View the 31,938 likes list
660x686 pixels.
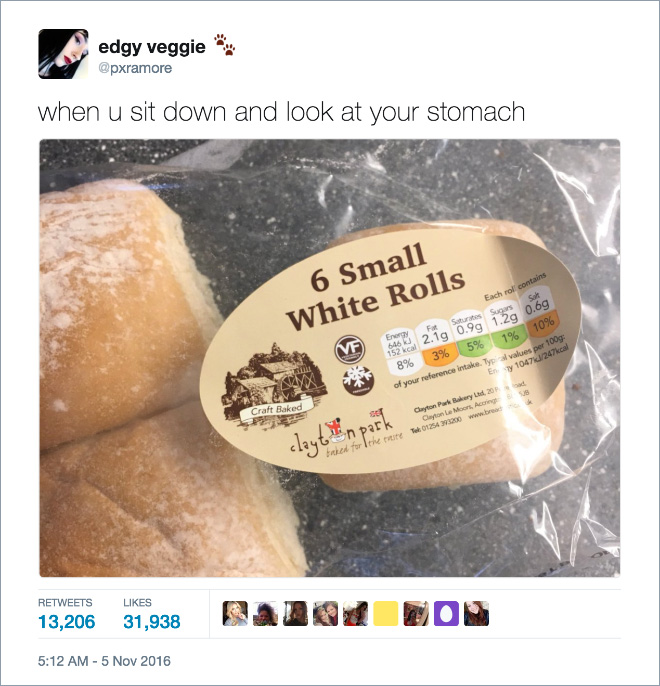point(152,622)
